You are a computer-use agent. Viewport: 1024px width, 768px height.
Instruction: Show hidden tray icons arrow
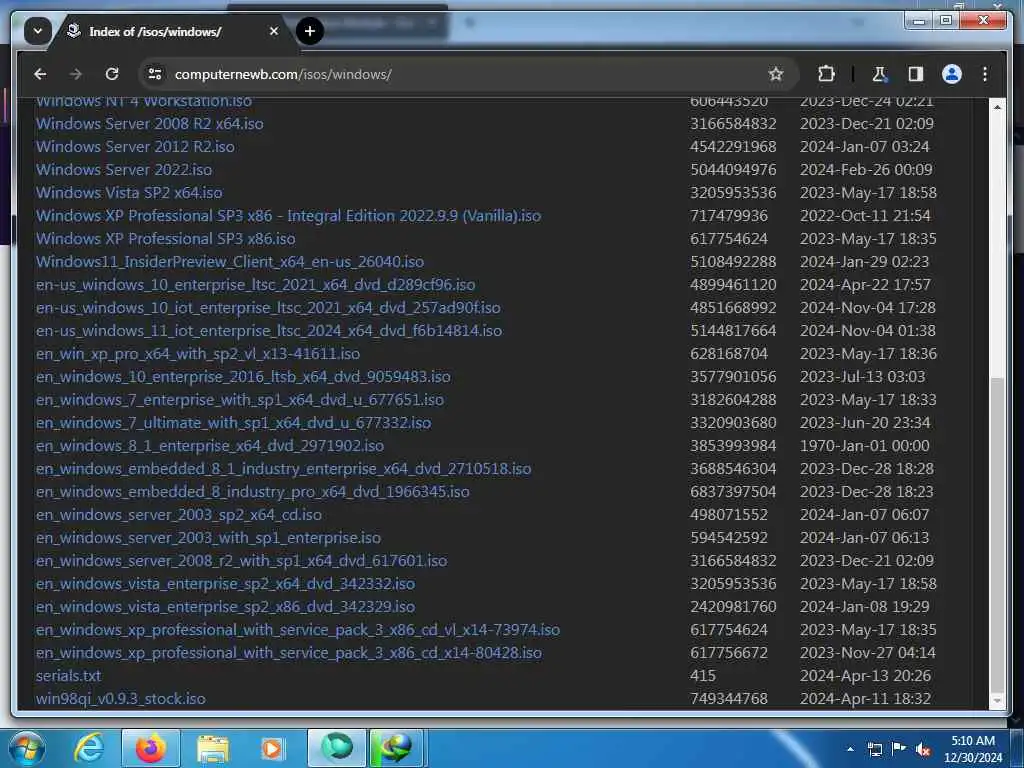tap(850, 749)
